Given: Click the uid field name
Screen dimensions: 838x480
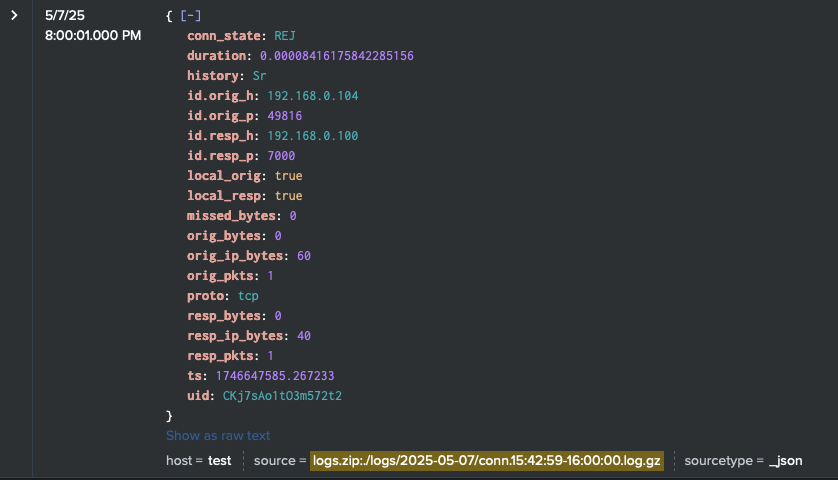Looking at the screenshot, I should click(x=198, y=396).
